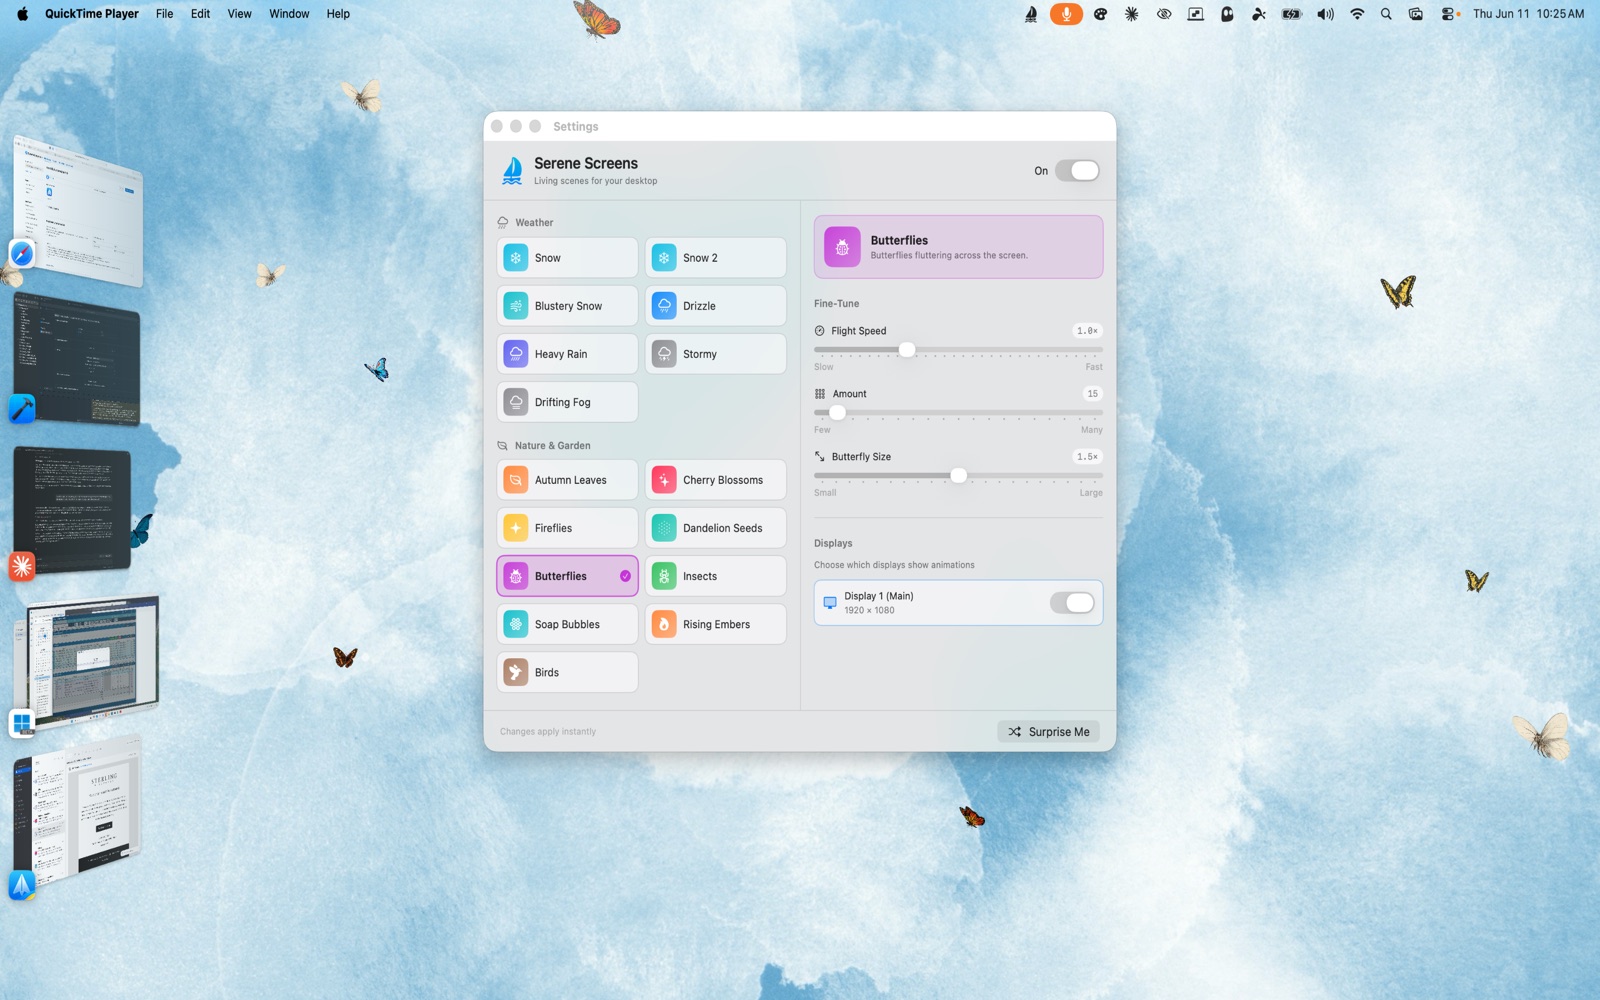This screenshot has height=1000, width=1600.
Task: Select the Fireflies scene icon
Action: click(x=516, y=528)
